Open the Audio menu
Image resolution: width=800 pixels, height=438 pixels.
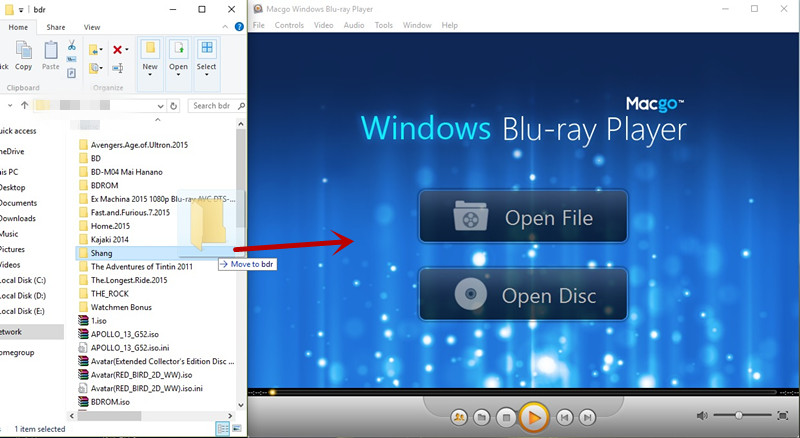tap(354, 25)
